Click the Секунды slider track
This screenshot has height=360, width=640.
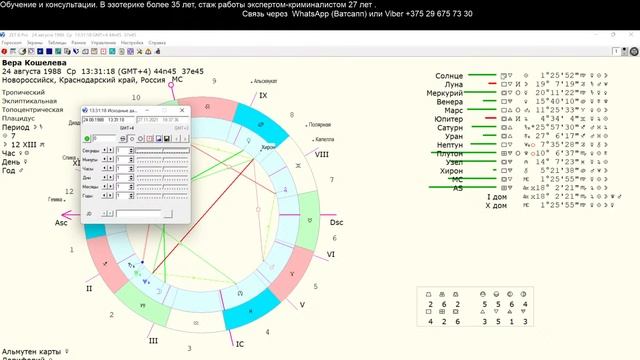162,151
